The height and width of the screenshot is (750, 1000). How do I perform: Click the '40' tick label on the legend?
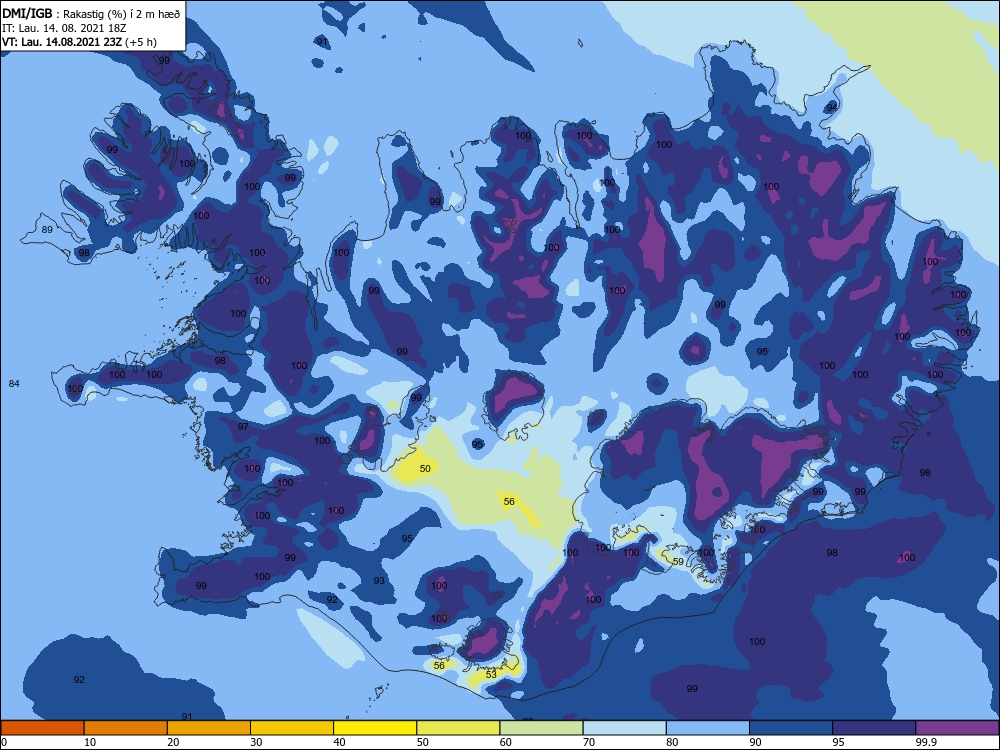point(340,742)
